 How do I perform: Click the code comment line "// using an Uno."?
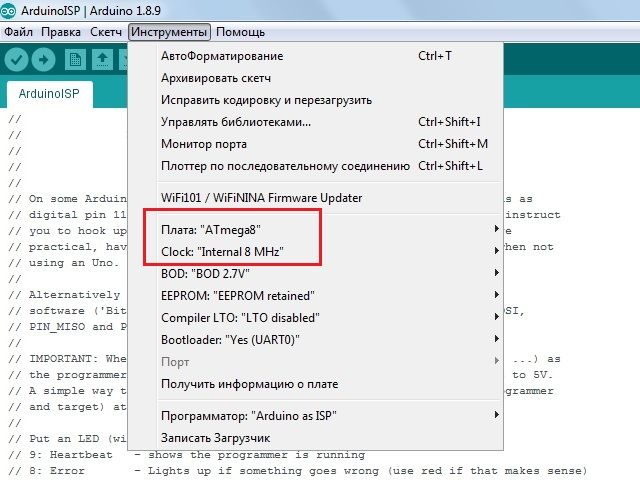pos(63,263)
